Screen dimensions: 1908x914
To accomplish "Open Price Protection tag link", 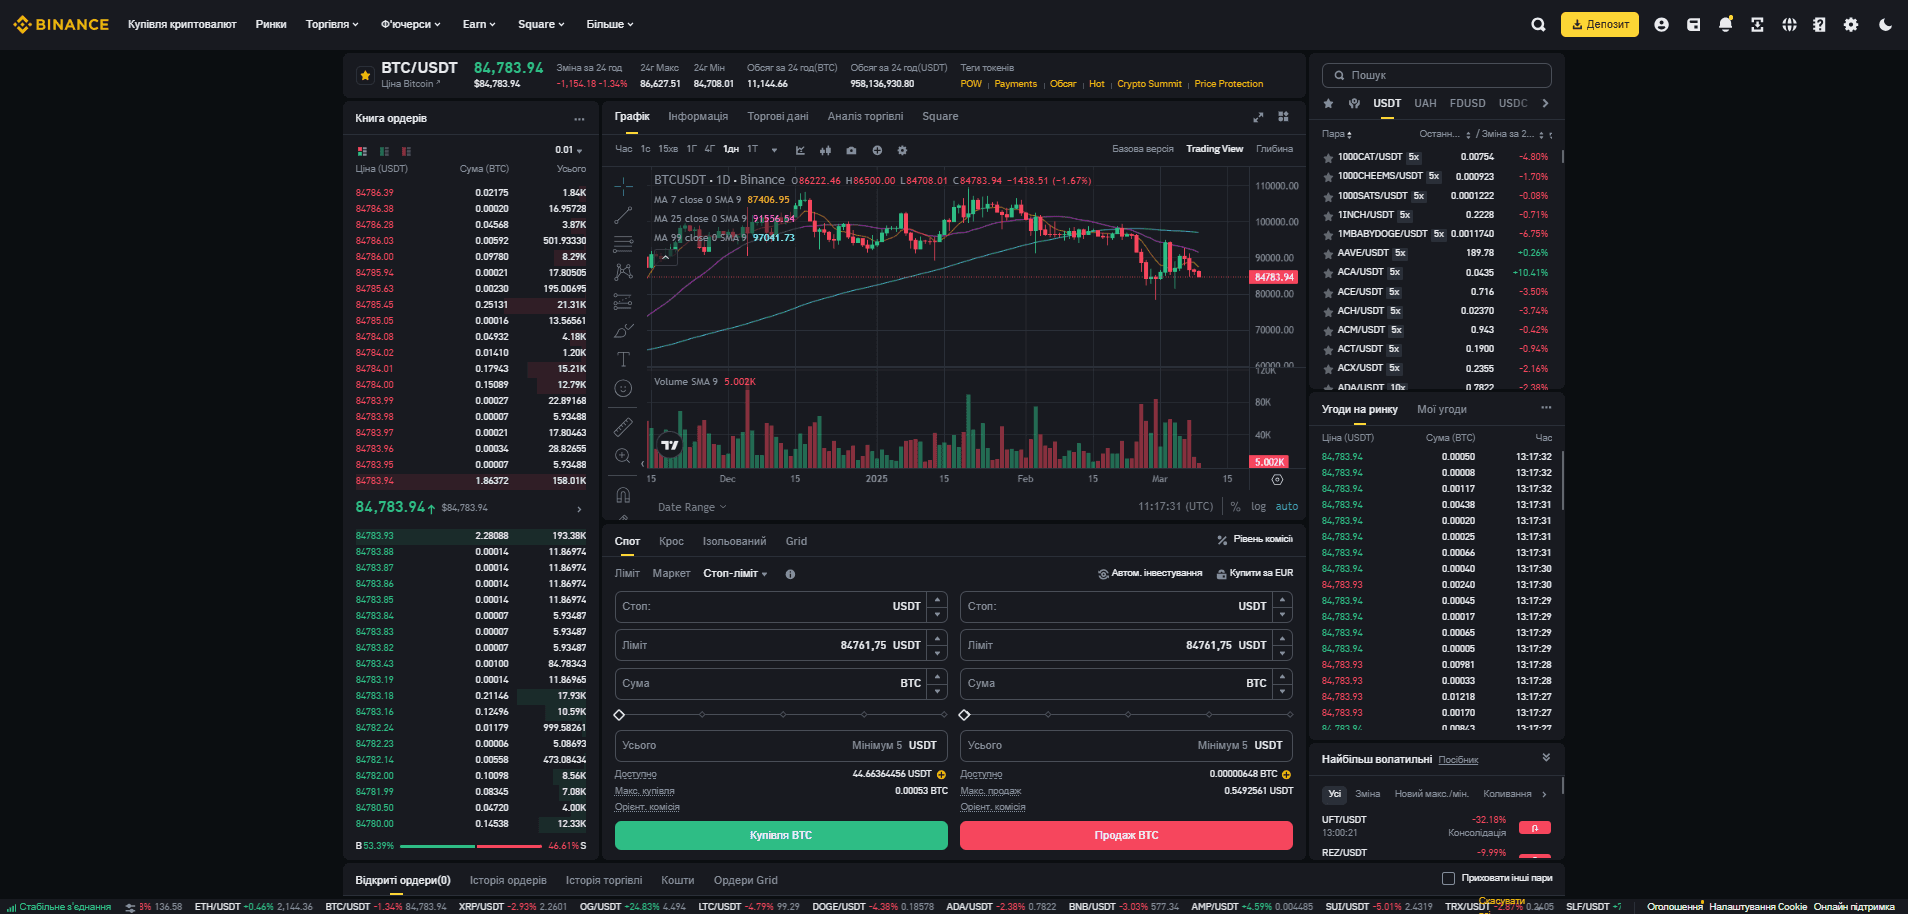I will (1228, 84).
